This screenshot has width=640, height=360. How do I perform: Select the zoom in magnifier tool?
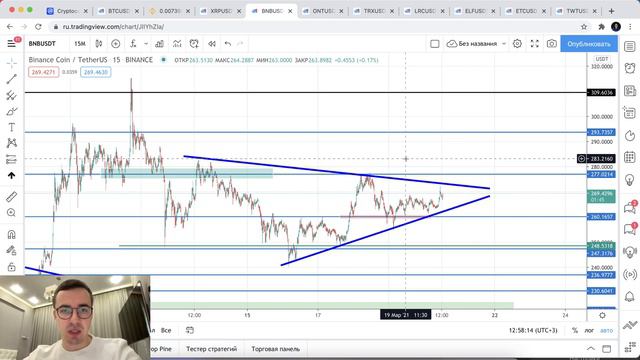(11, 213)
